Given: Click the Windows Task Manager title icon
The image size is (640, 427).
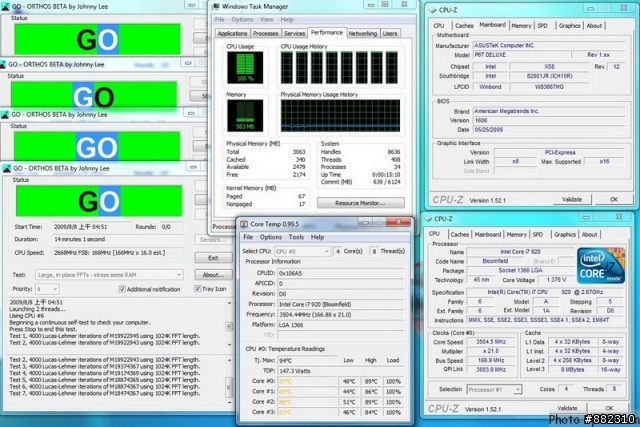Looking at the screenshot, I should [x=216, y=7].
